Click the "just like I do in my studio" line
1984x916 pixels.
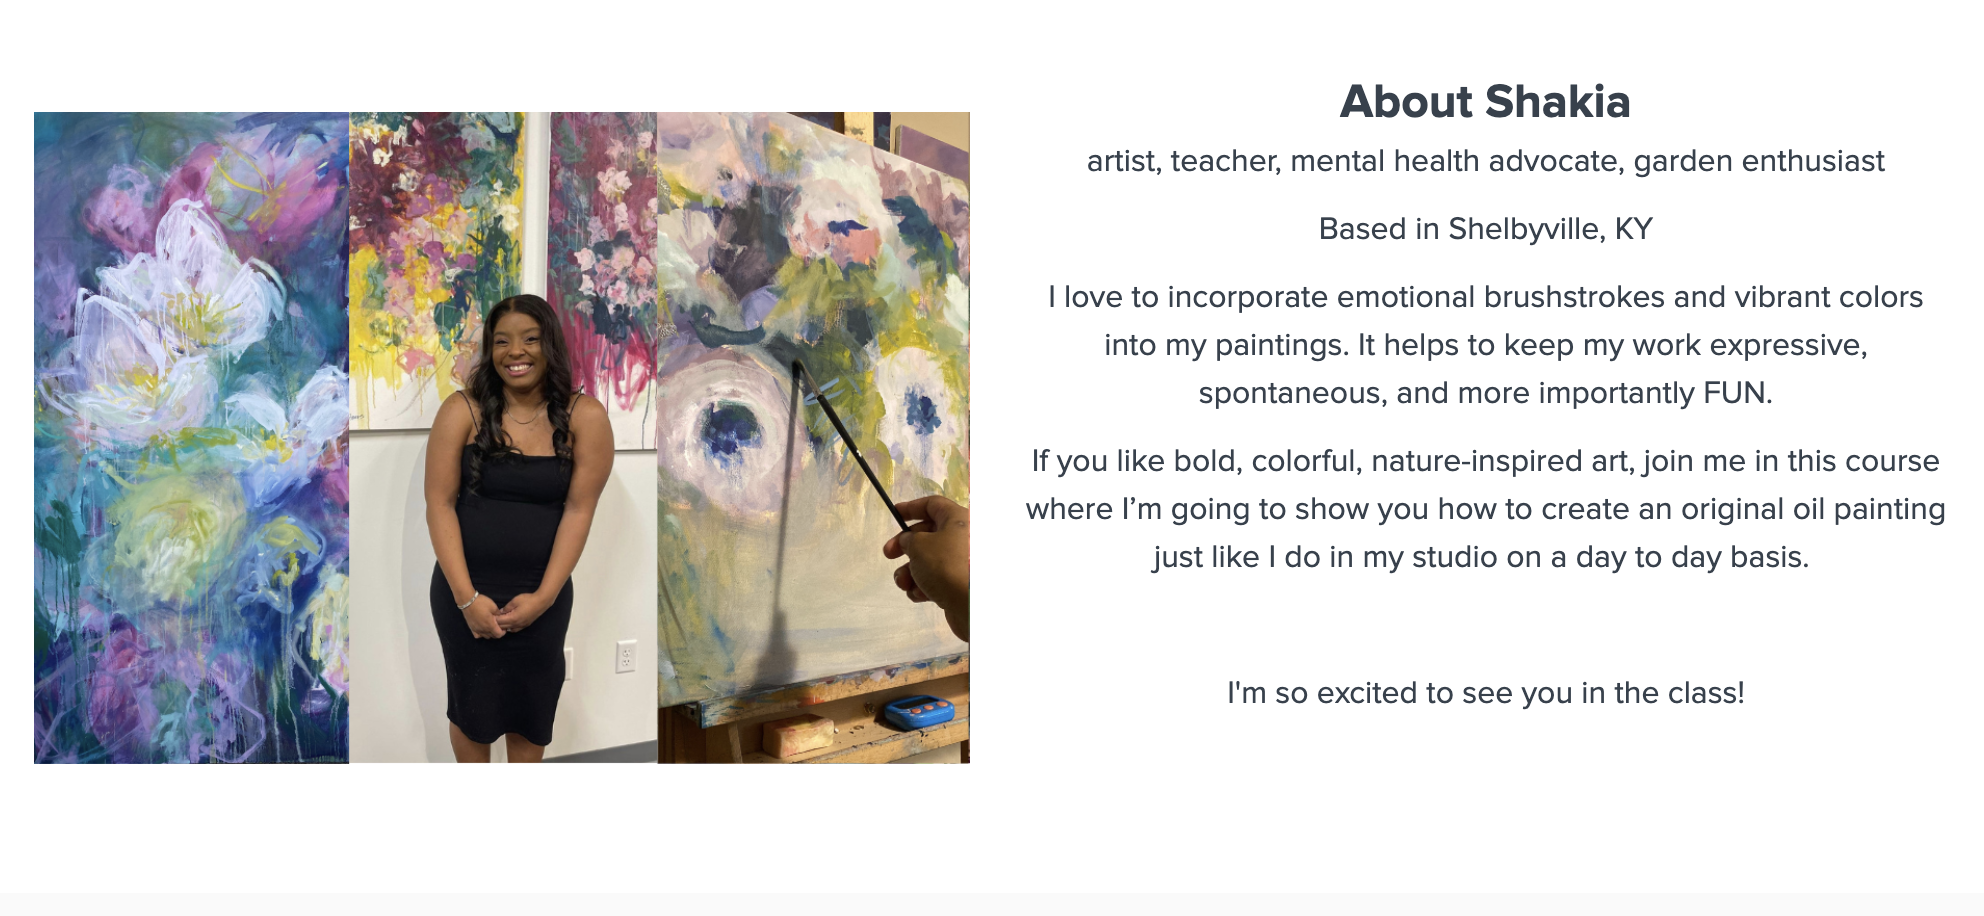pos(1480,557)
